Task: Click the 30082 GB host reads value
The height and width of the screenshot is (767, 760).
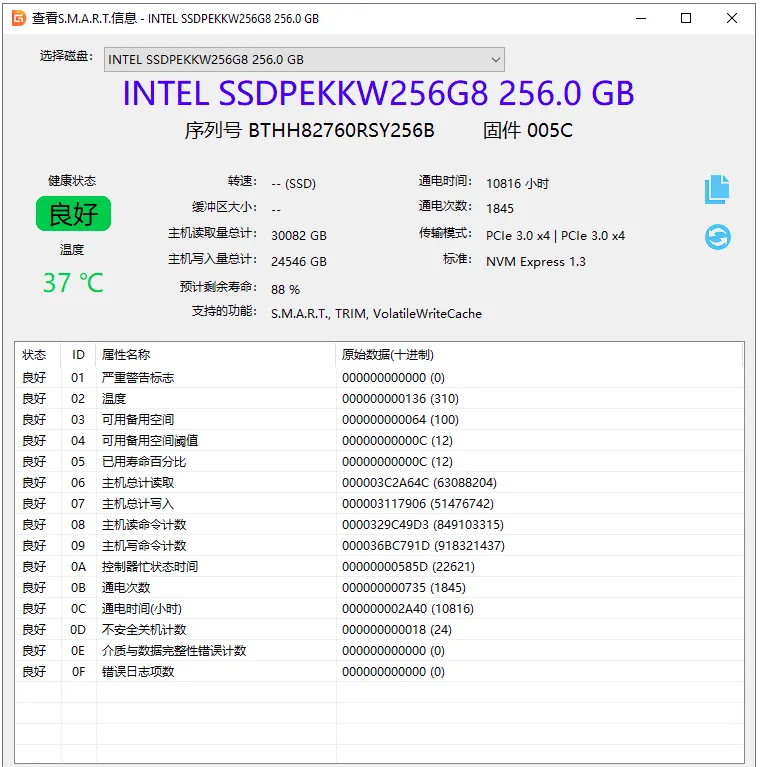Action: [299, 236]
